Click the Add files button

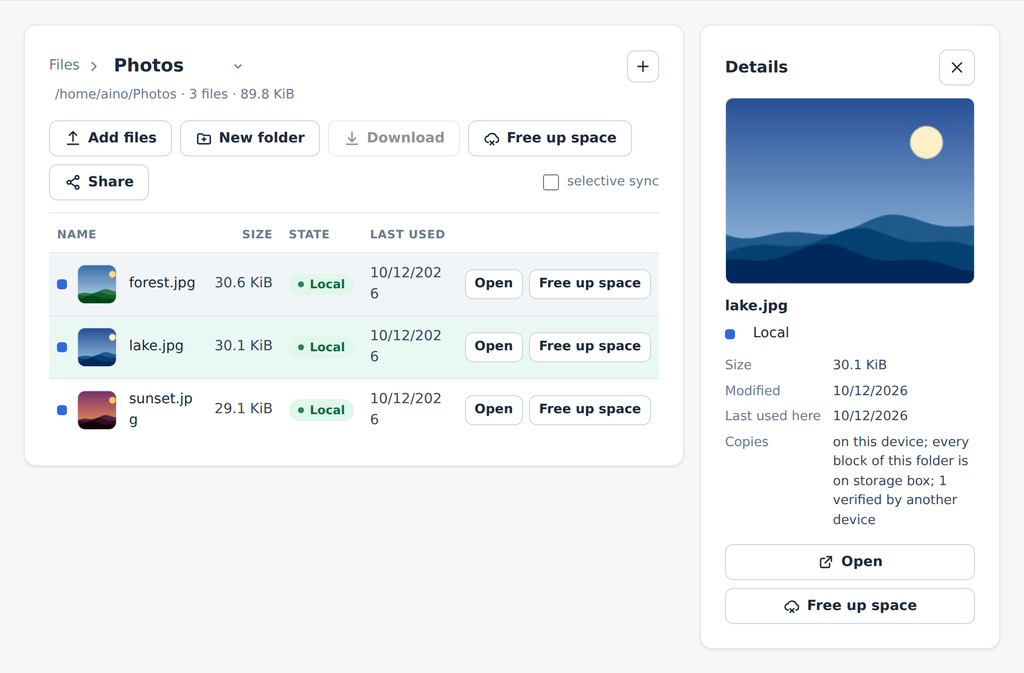tap(110, 138)
